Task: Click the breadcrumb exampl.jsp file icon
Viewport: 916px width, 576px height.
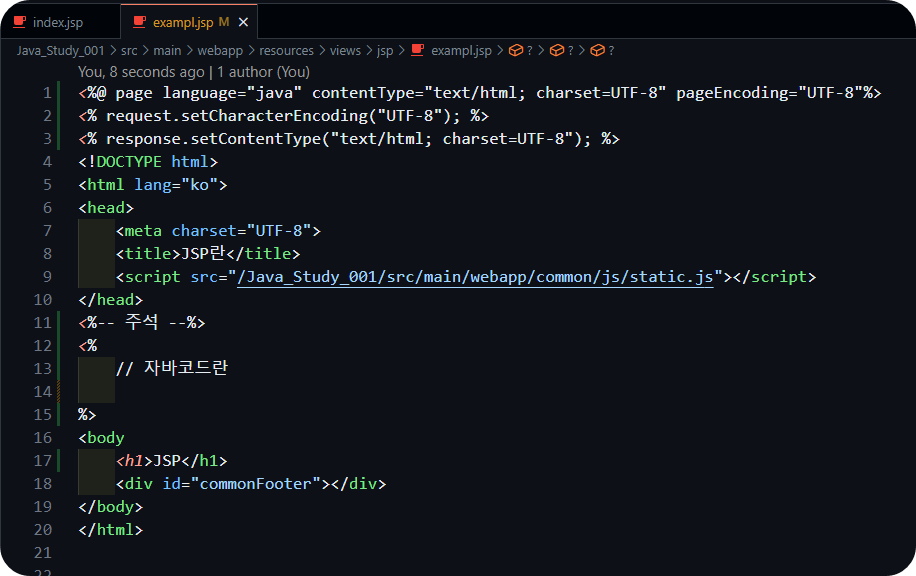Action: click(x=418, y=51)
